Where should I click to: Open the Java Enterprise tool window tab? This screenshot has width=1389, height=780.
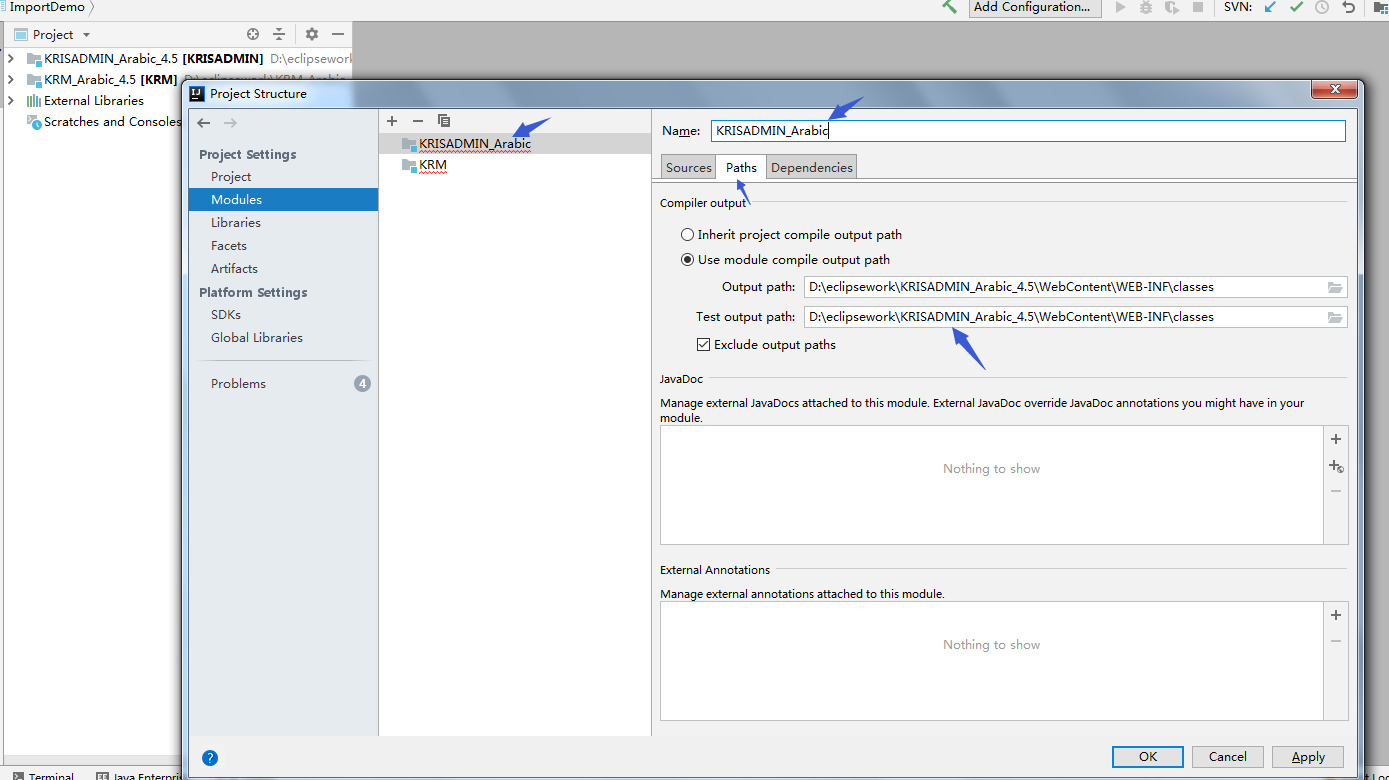tap(140, 775)
